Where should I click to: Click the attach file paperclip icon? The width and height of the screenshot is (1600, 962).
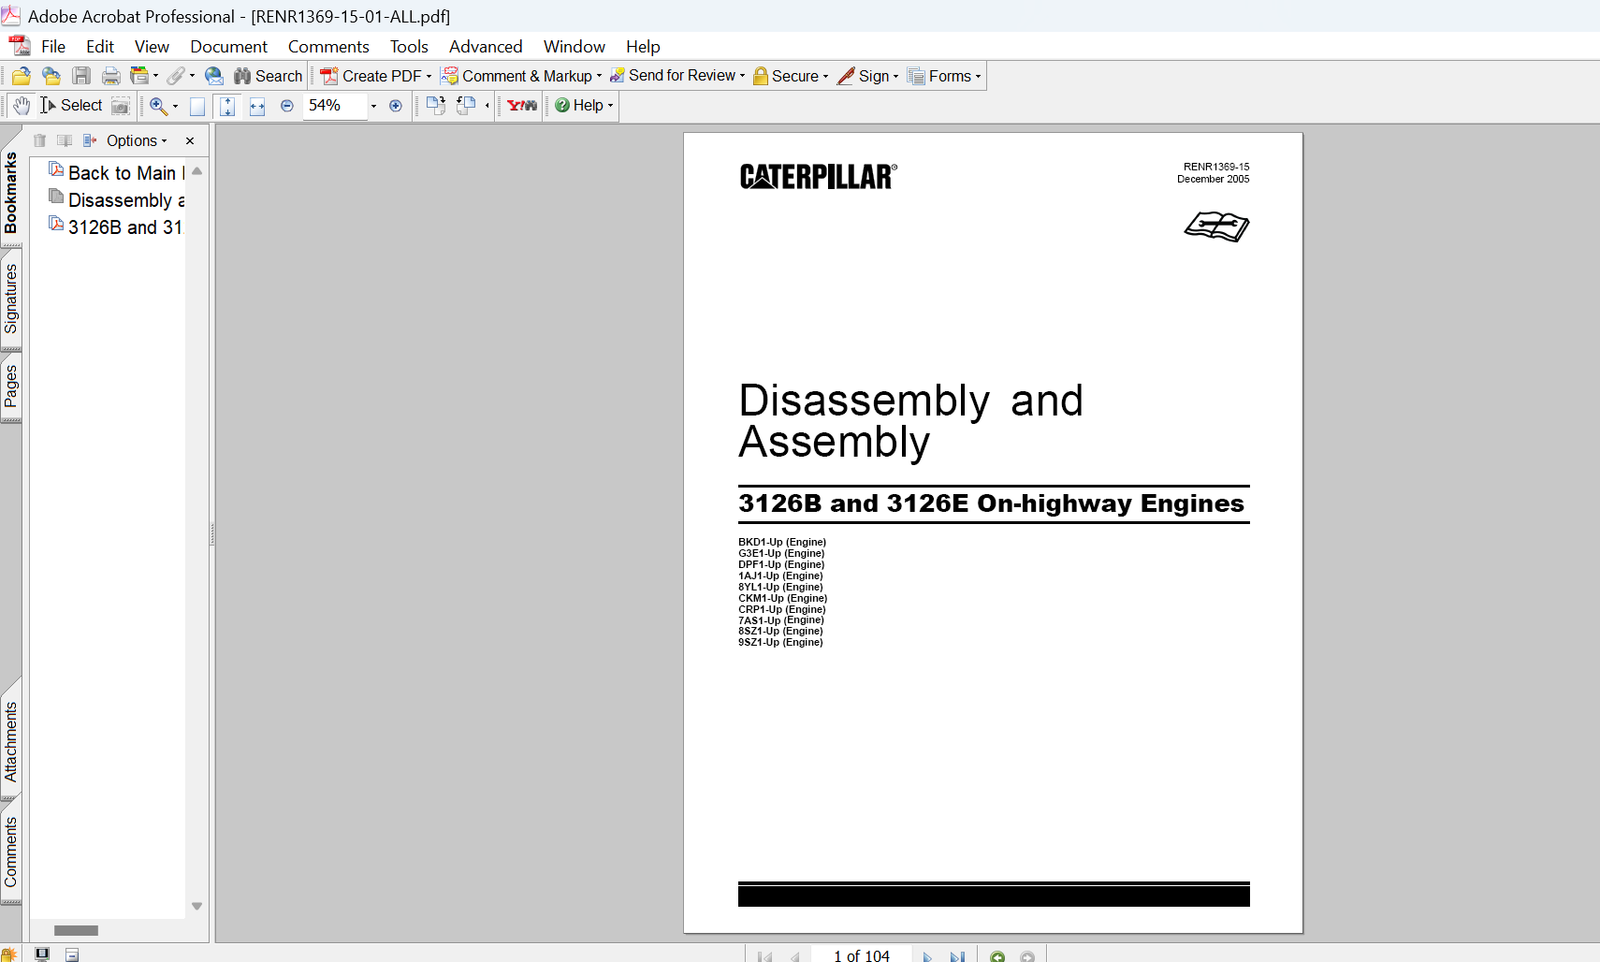176,76
